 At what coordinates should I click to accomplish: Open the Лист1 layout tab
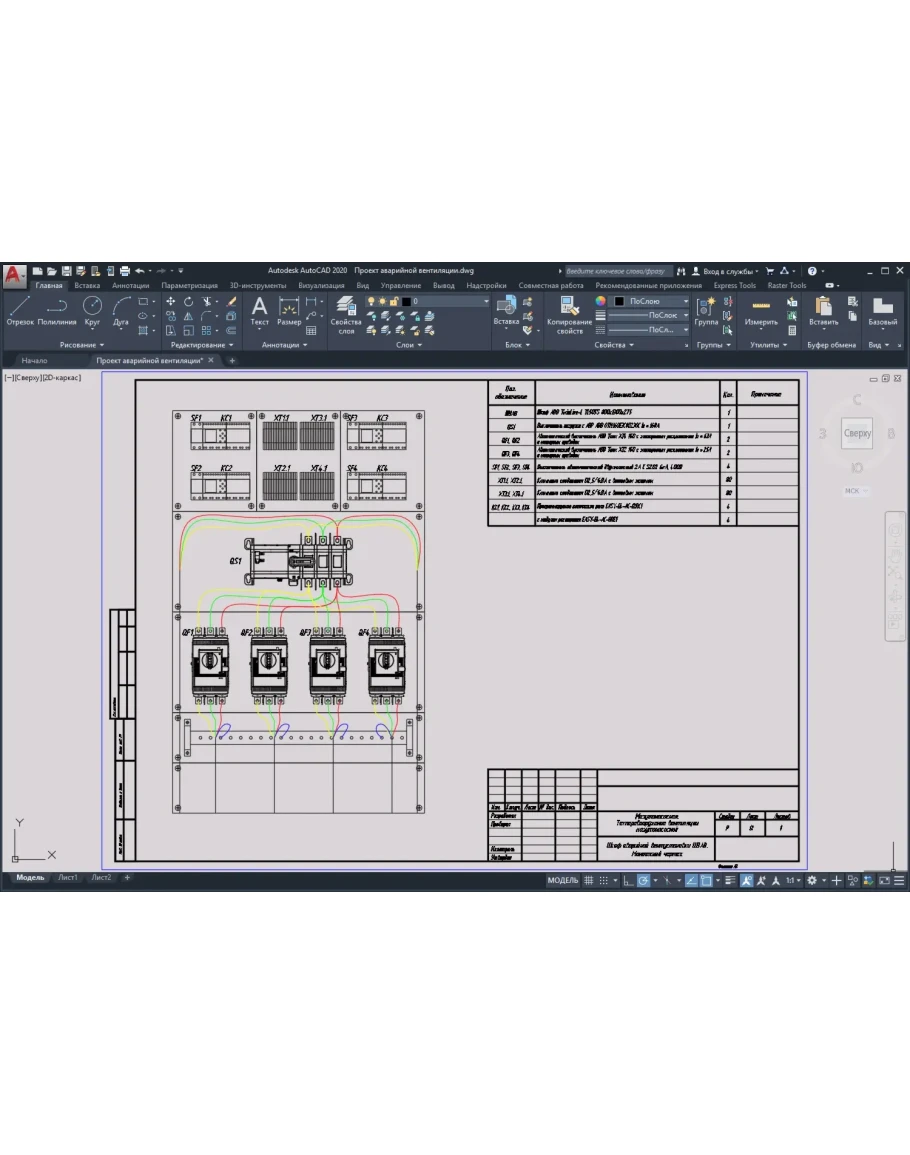click(x=67, y=878)
